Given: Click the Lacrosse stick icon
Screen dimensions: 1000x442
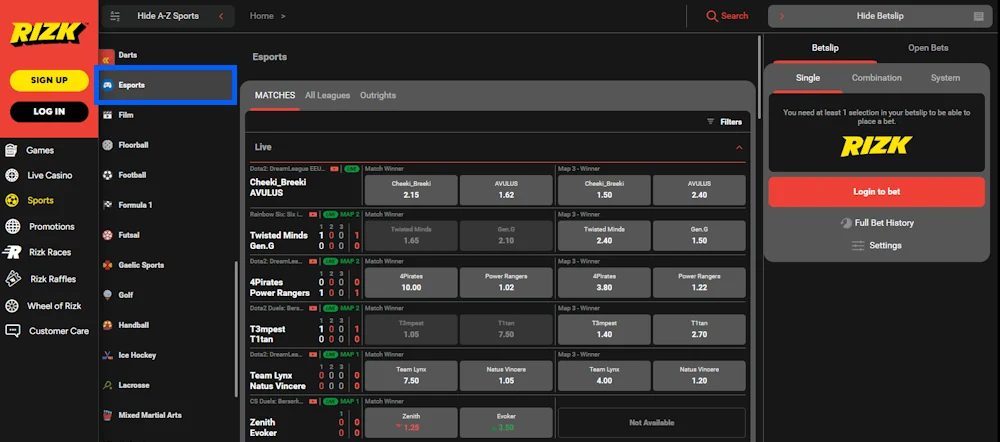Looking at the screenshot, I should pyautogui.click(x=107, y=385).
